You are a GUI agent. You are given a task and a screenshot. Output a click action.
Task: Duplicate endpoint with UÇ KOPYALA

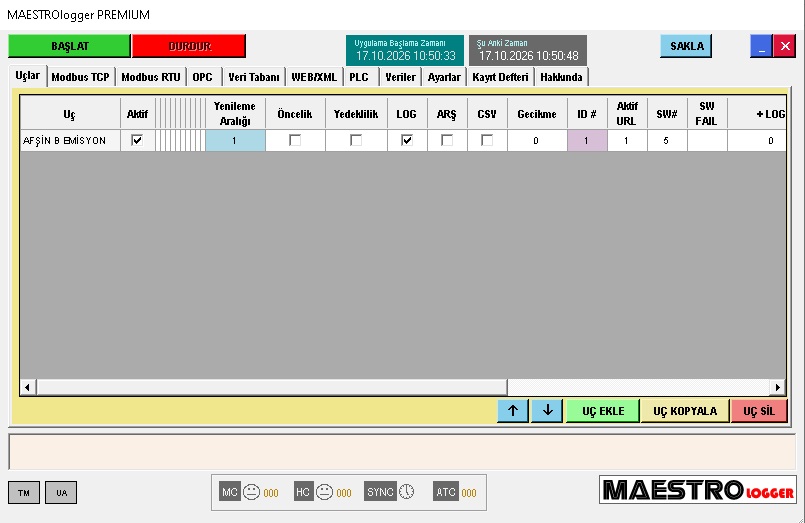[685, 411]
